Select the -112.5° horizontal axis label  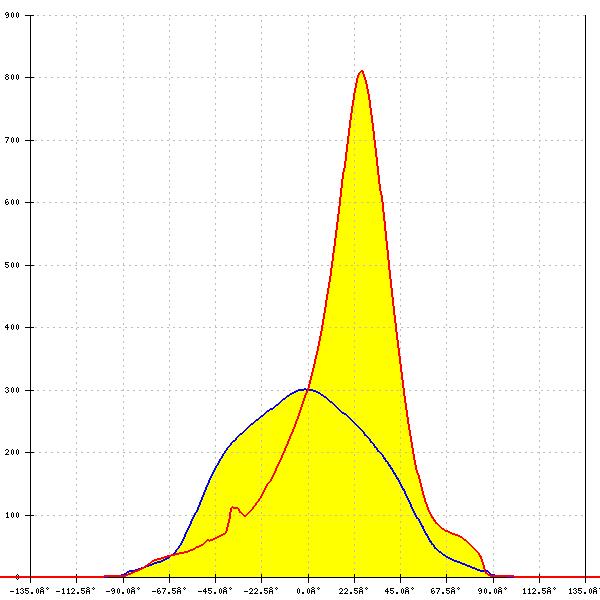(75, 591)
